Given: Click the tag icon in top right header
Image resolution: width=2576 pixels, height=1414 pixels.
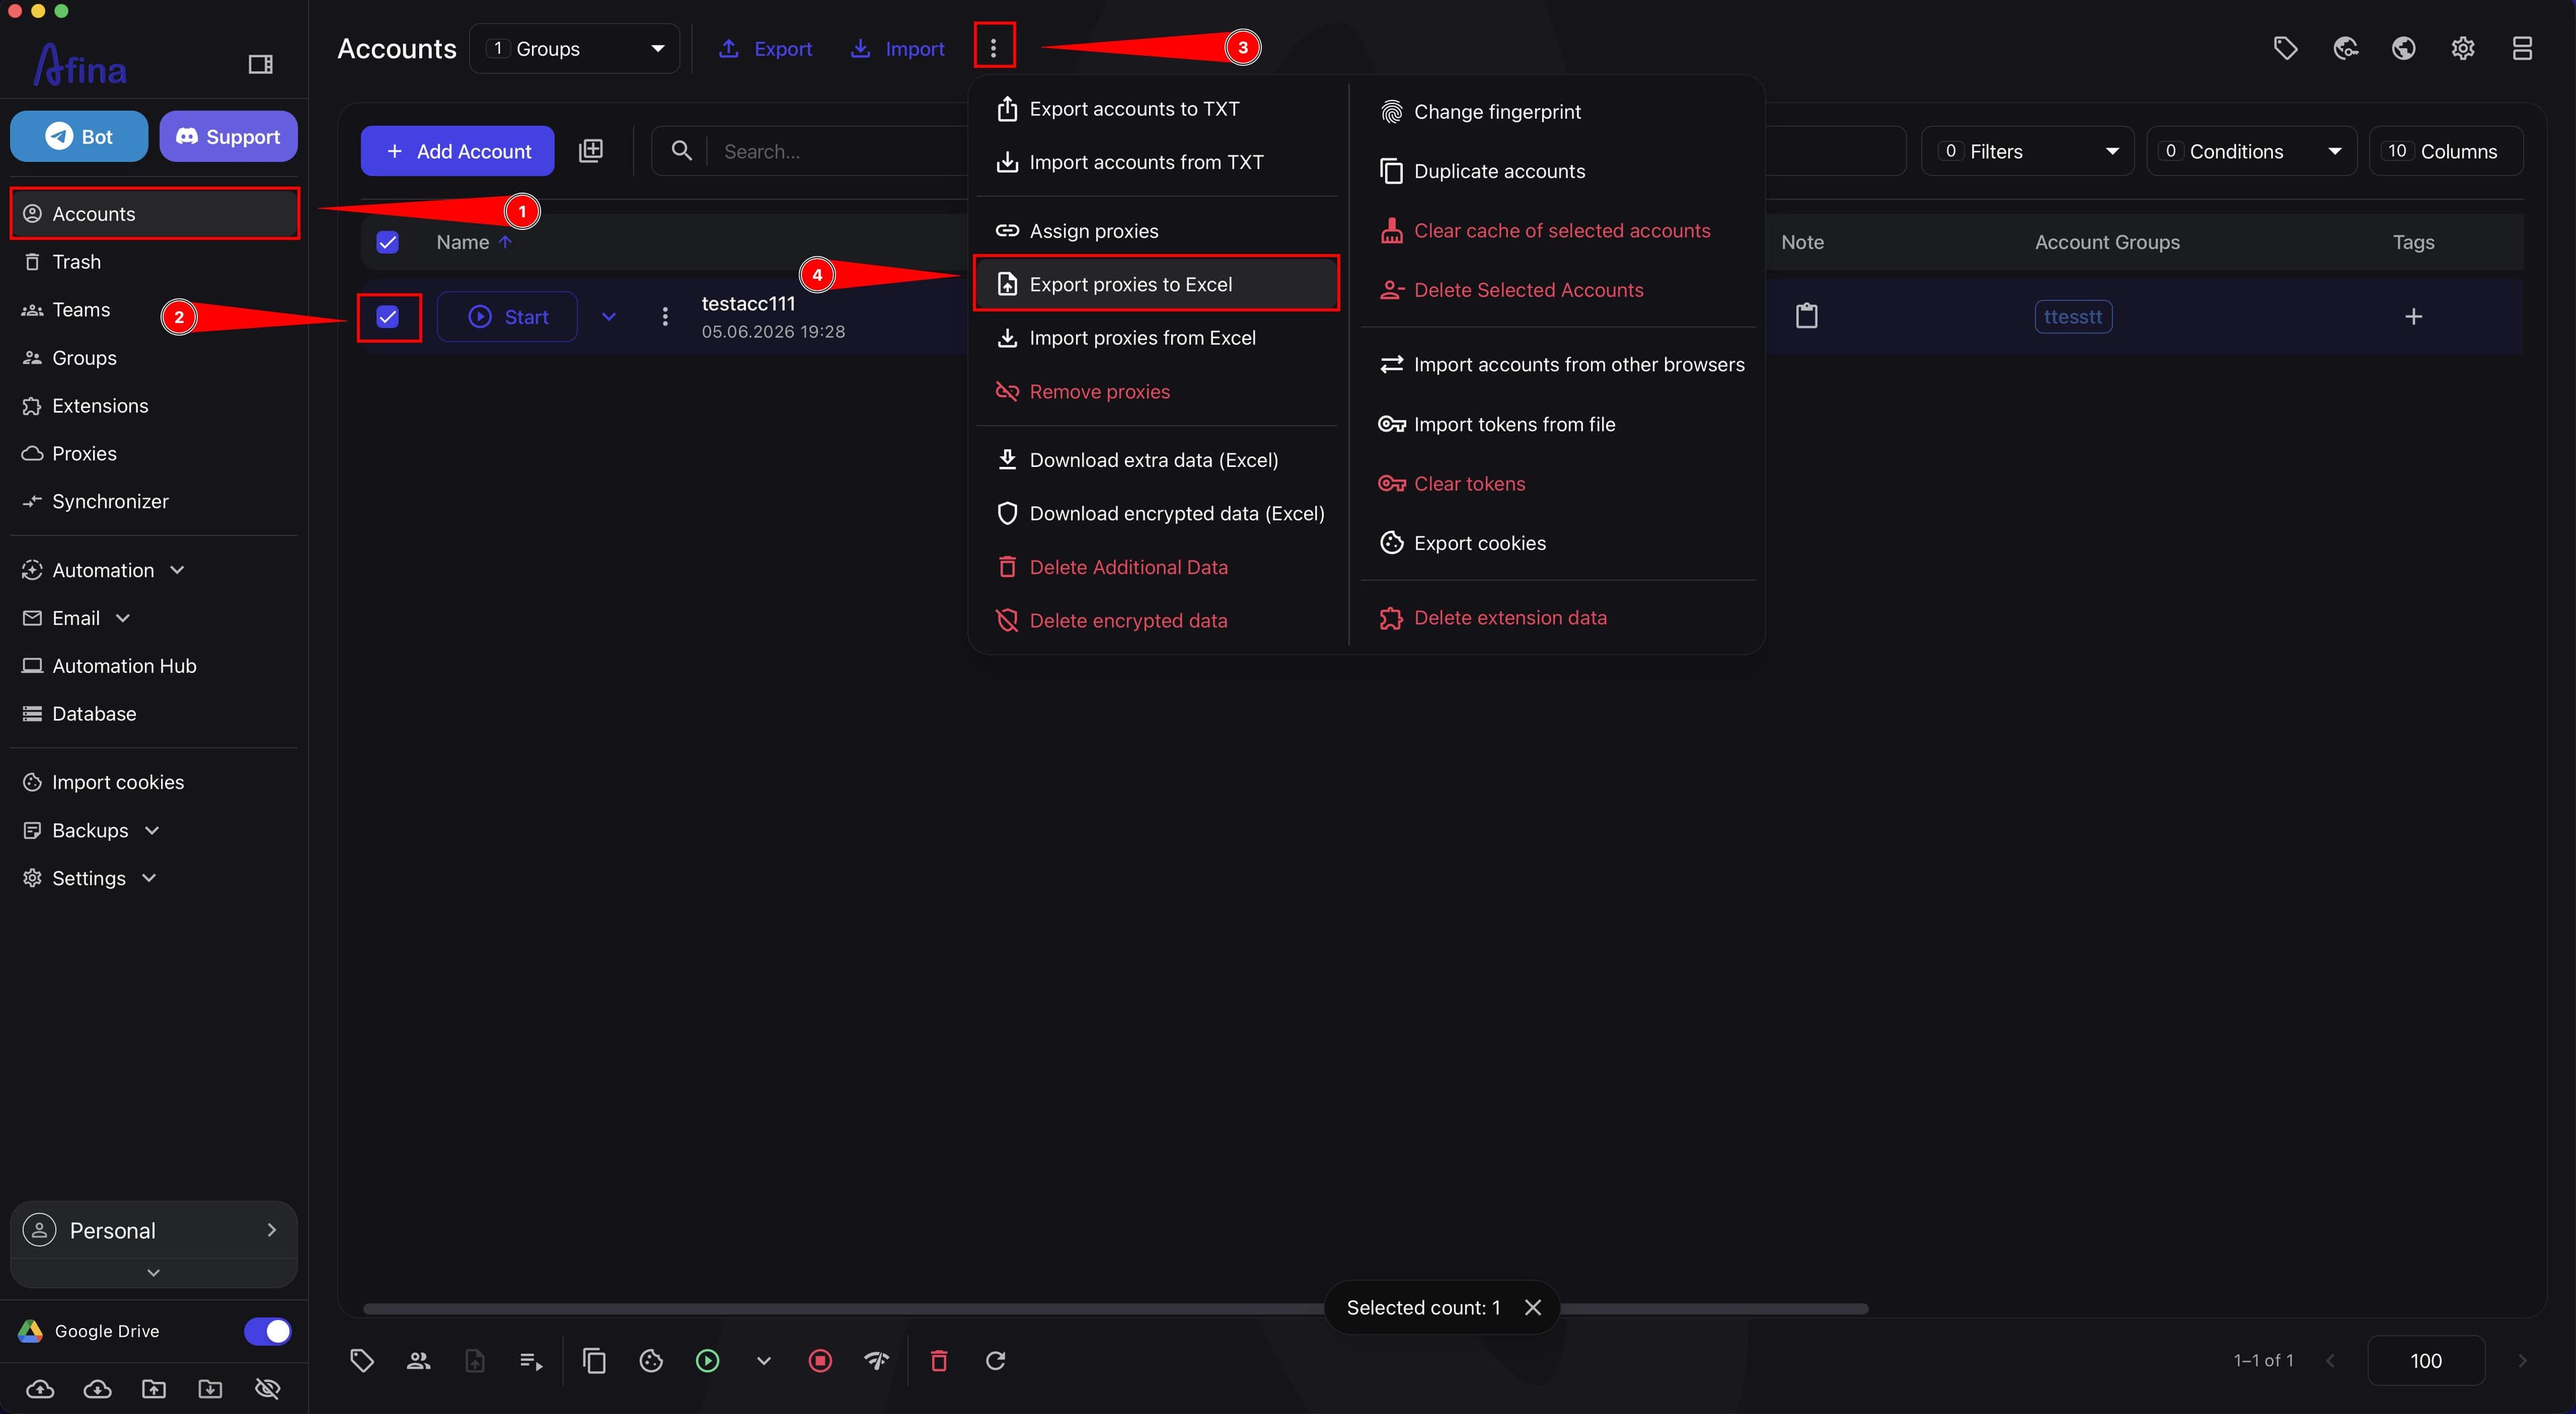Looking at the screenshot, I should (x=2285, y=48).
